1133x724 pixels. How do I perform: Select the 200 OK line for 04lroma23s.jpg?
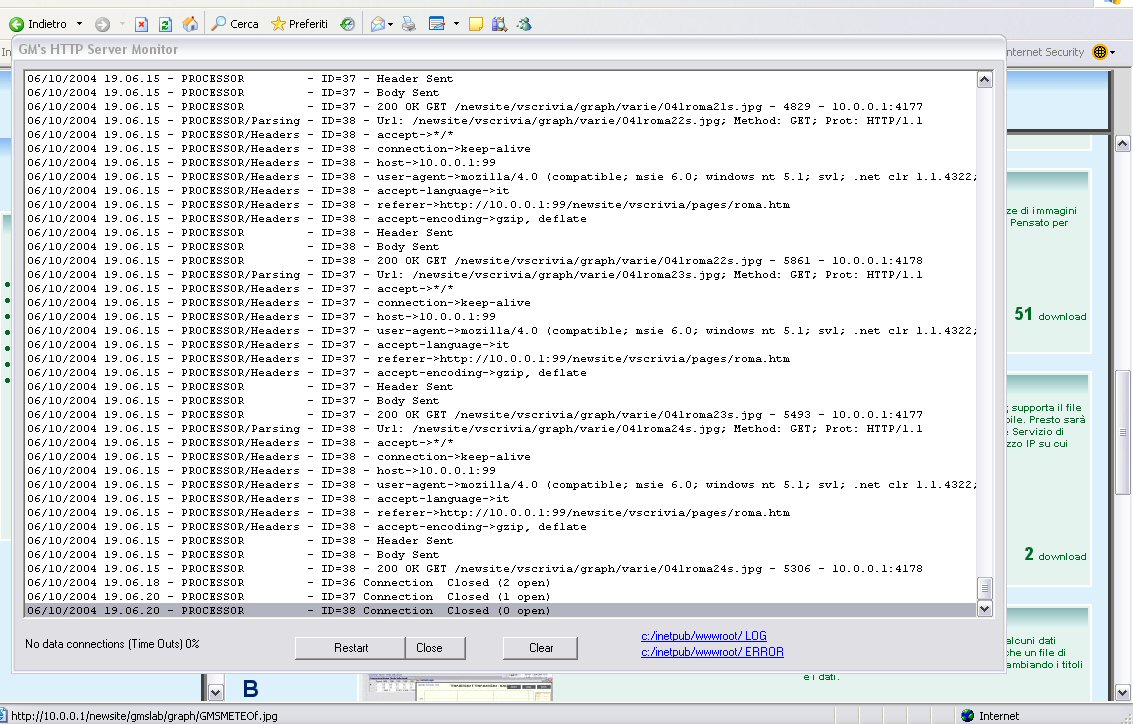coord(500,415)
